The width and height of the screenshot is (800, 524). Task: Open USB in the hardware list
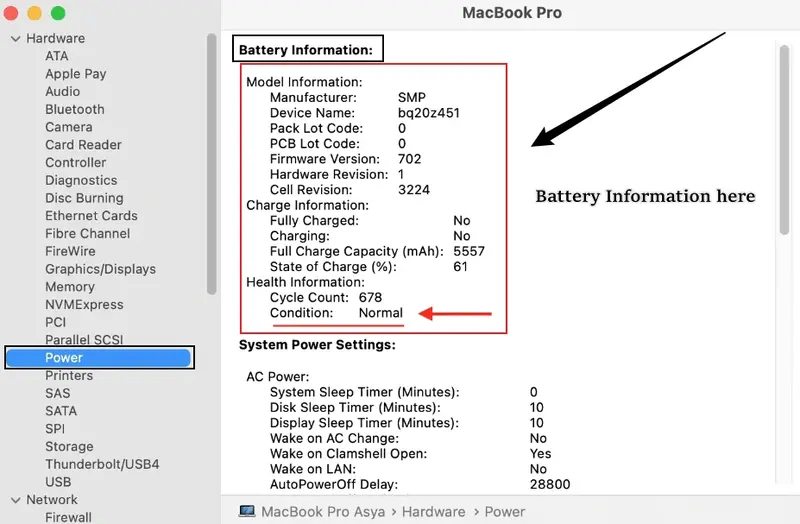coord(58,482)
